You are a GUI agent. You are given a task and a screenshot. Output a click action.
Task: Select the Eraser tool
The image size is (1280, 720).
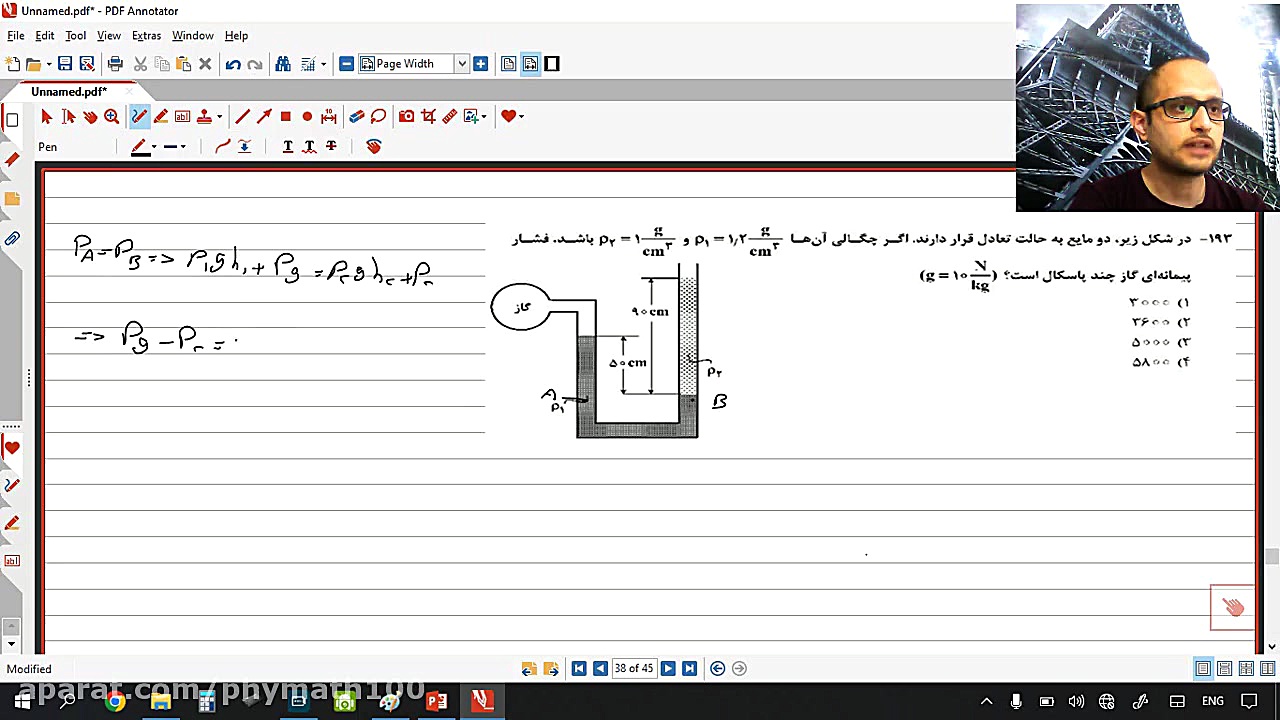(356, 117)
